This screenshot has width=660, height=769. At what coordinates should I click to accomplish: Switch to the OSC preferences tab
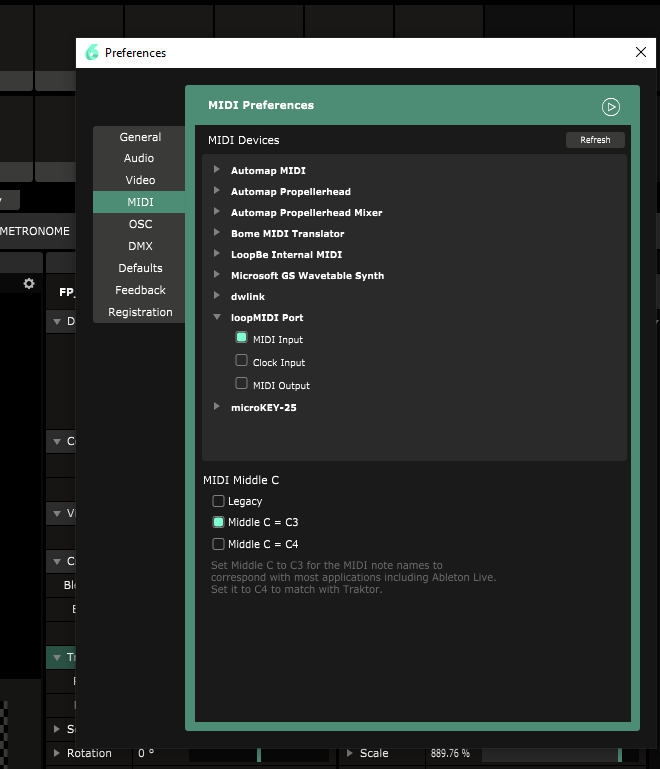(x=140, y=224)
